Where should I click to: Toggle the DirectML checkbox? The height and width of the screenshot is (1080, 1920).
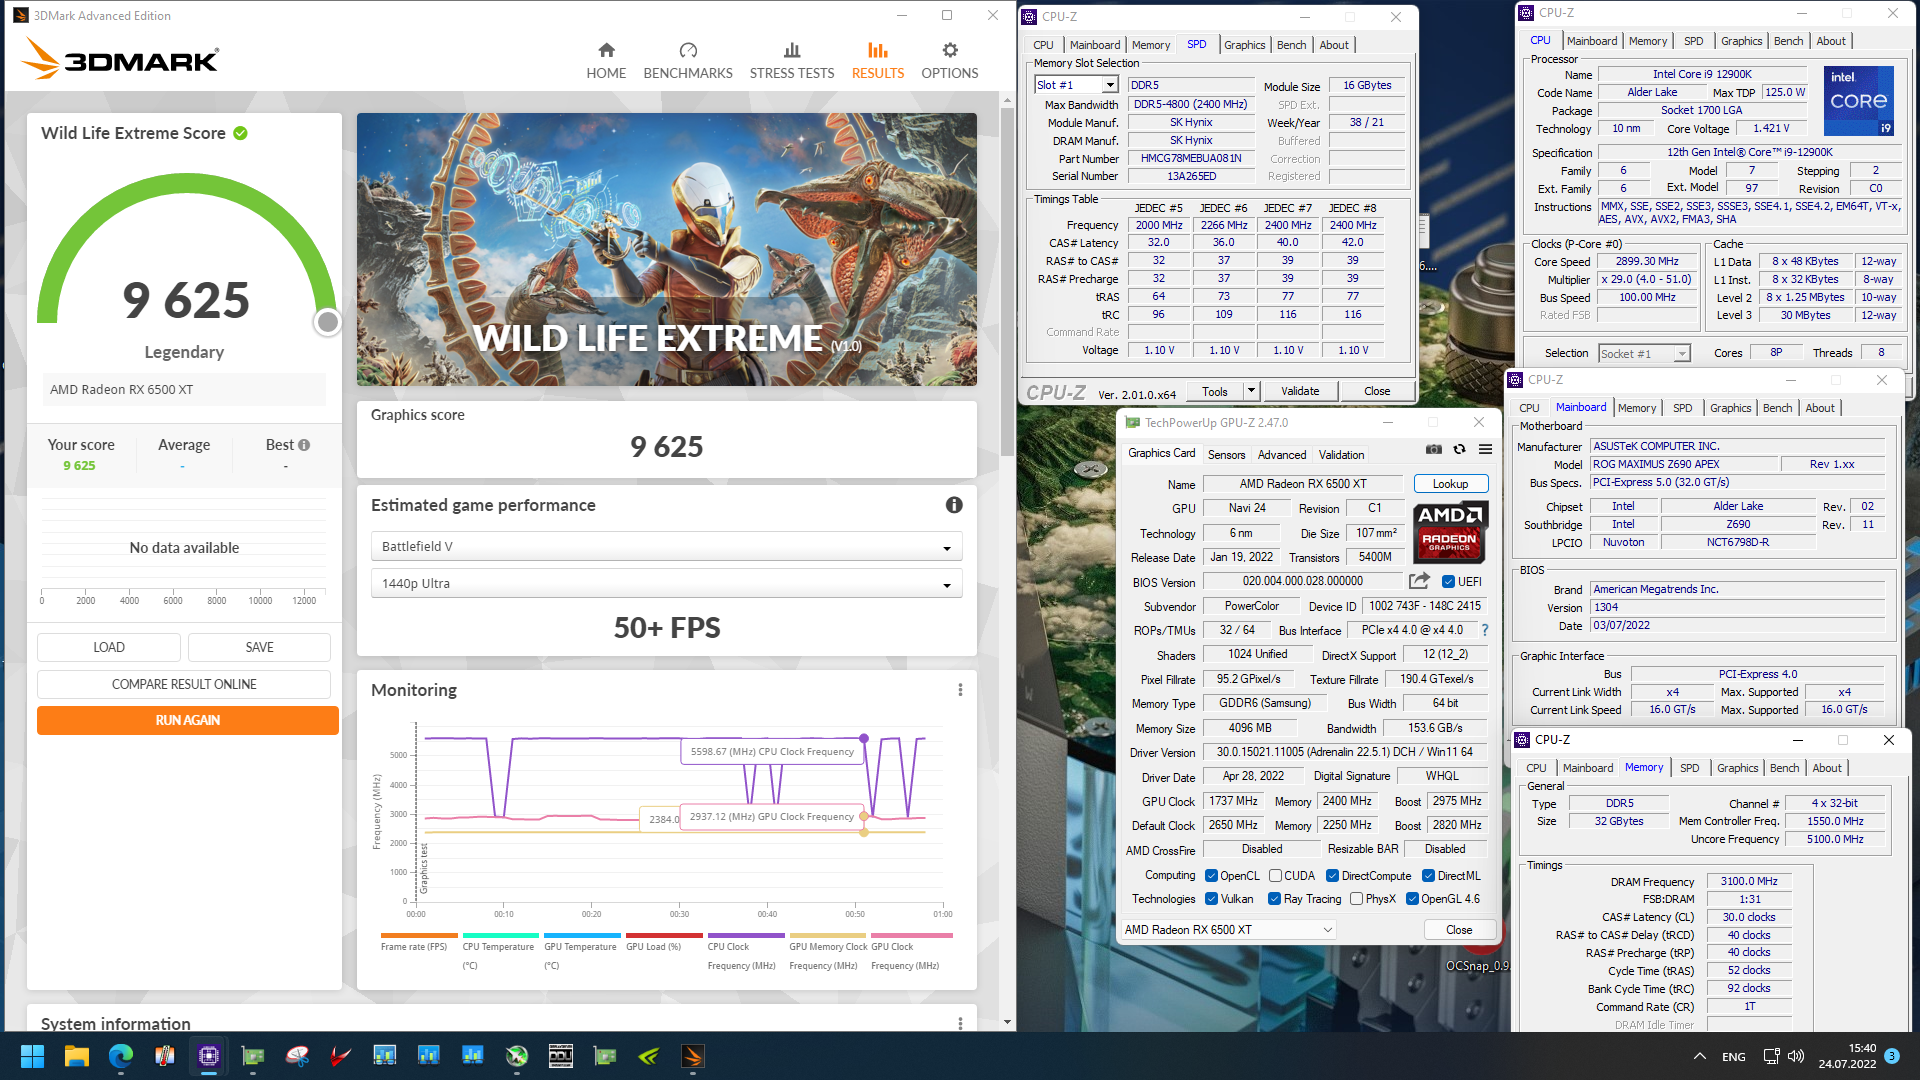click(1428, 875)
